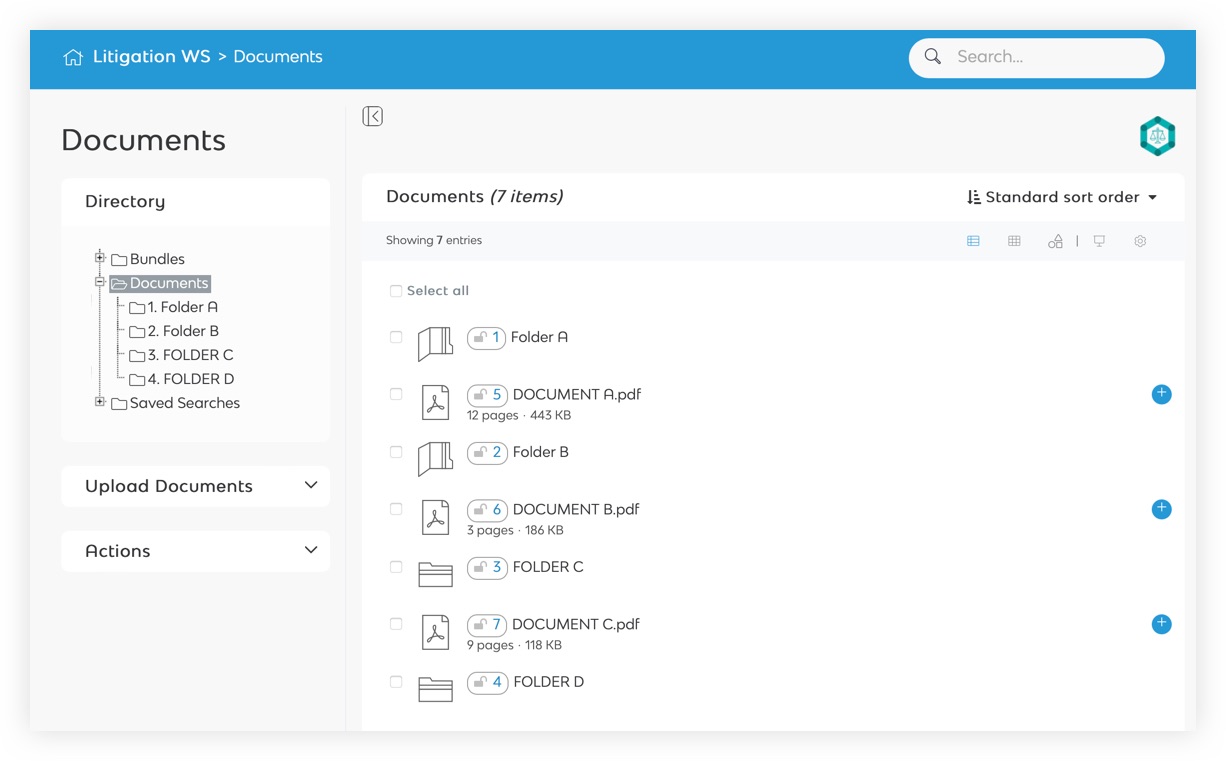Collapse the sidebar panel arrow icon

[373, 116]
